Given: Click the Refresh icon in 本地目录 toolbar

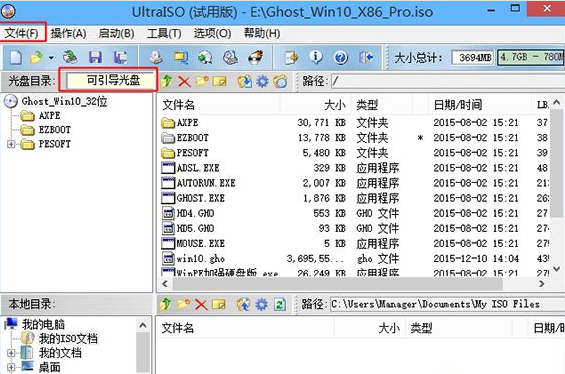Looking at the screenshot, I should coord(280,305).
